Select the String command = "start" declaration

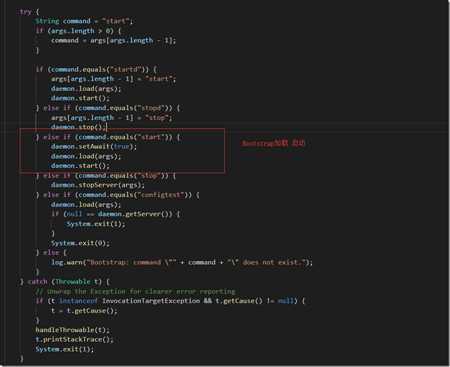click(x=84, y=21)
